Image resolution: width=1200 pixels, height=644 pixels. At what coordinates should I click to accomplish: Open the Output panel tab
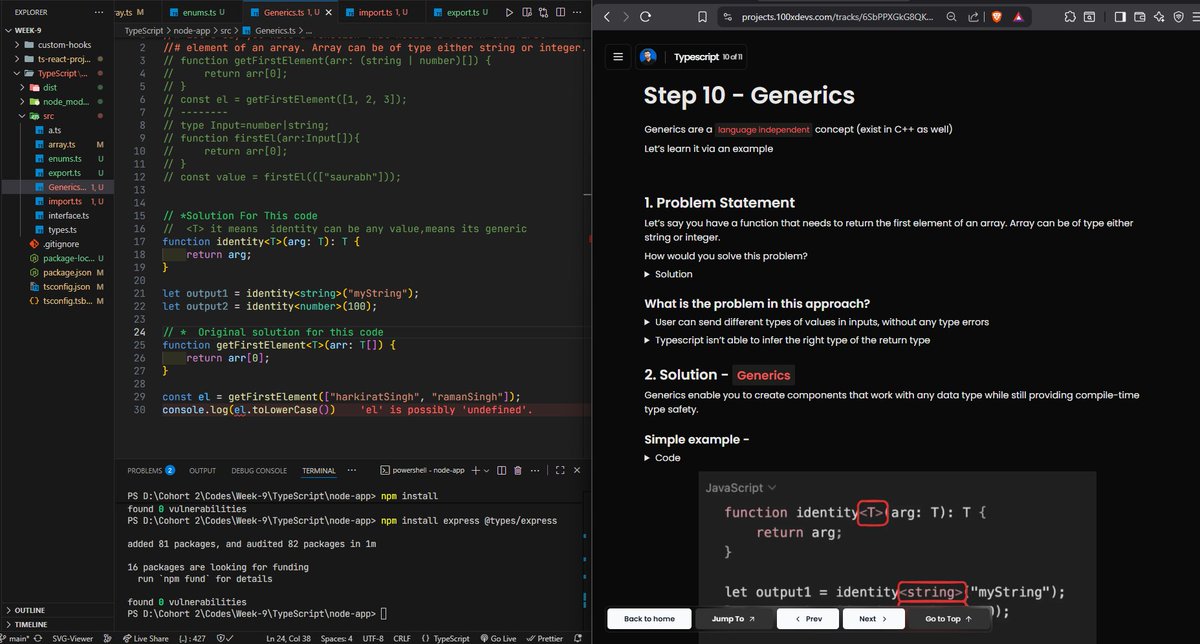[x=203, y=470]
